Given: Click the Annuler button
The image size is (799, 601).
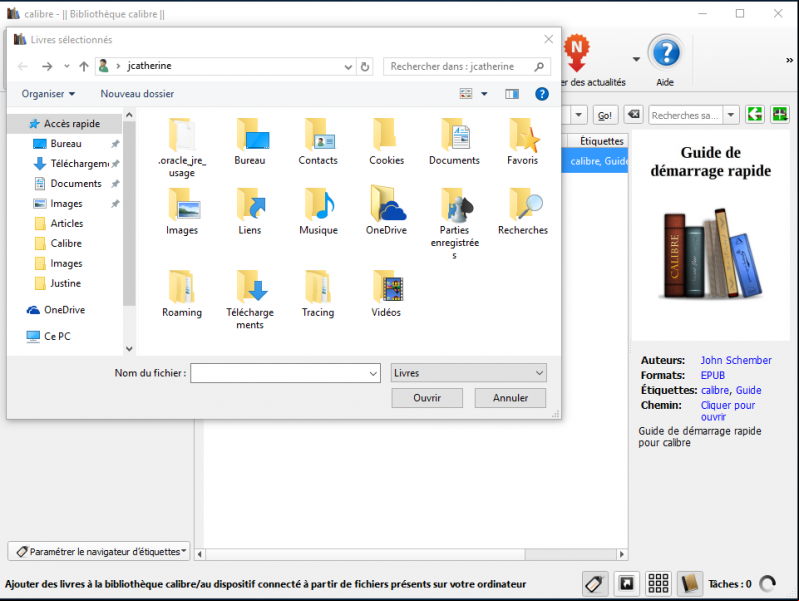Looking at the screenshot, I should pos(510,398).
